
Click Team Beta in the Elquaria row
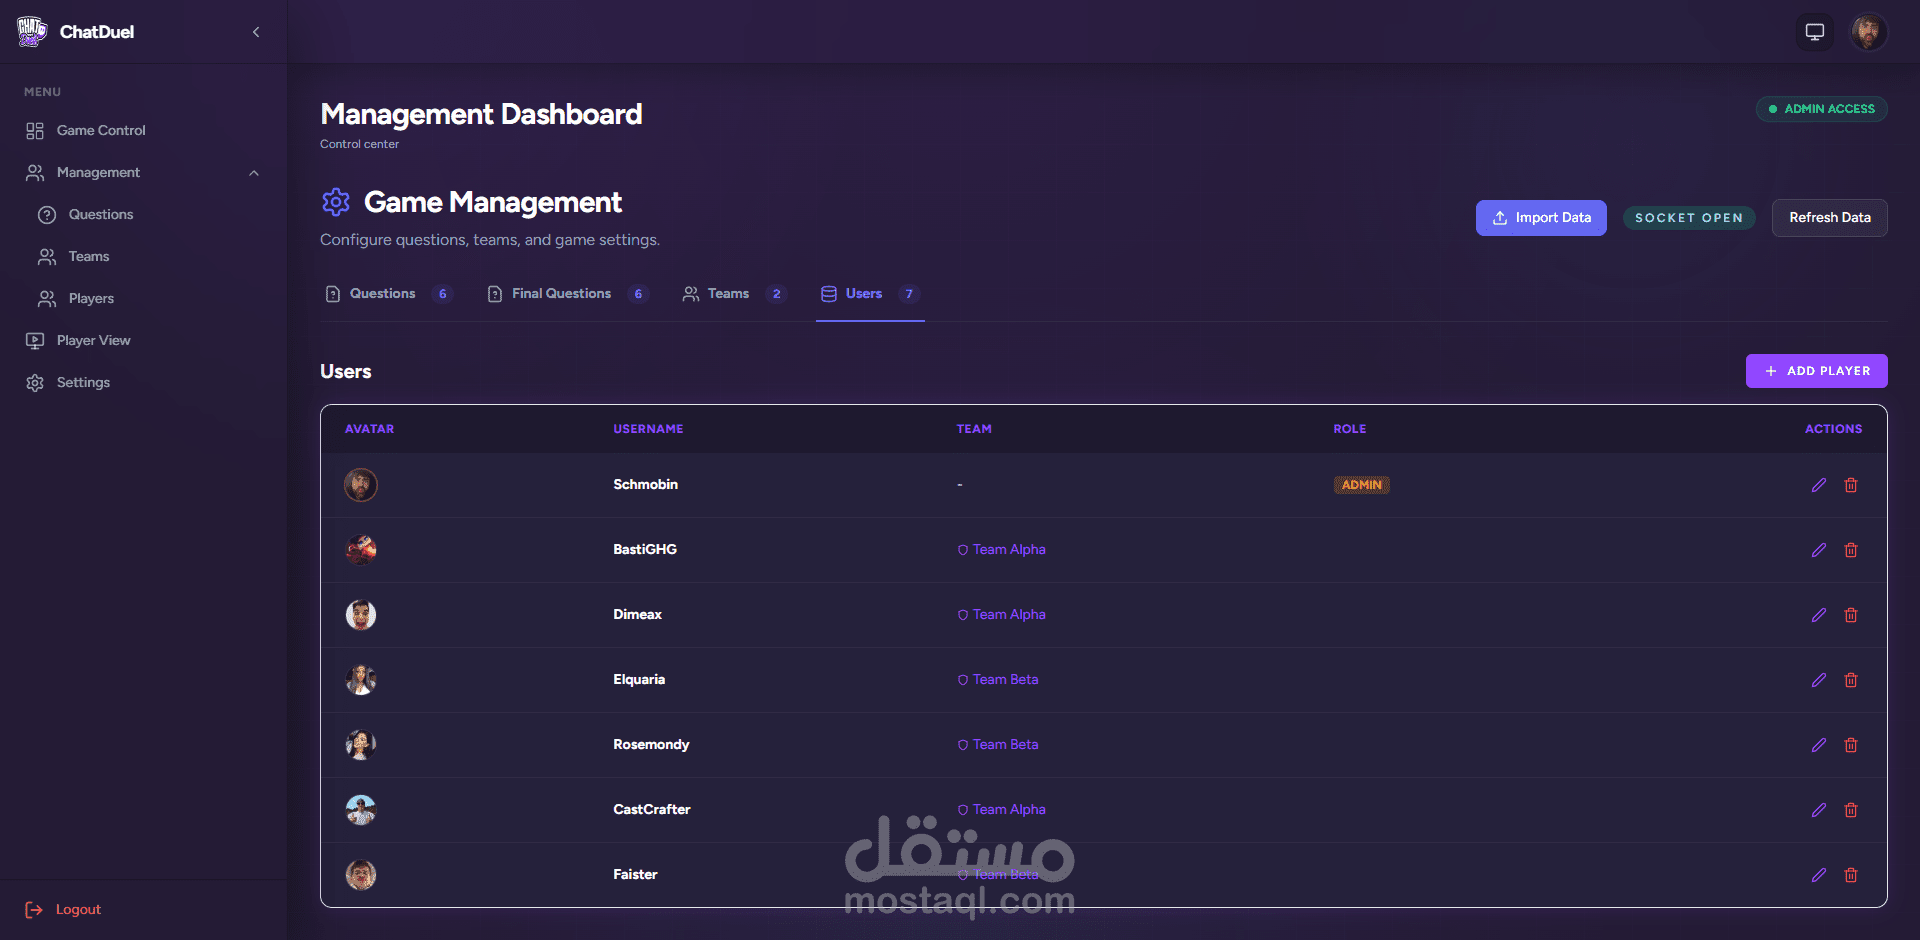(998, 680)
